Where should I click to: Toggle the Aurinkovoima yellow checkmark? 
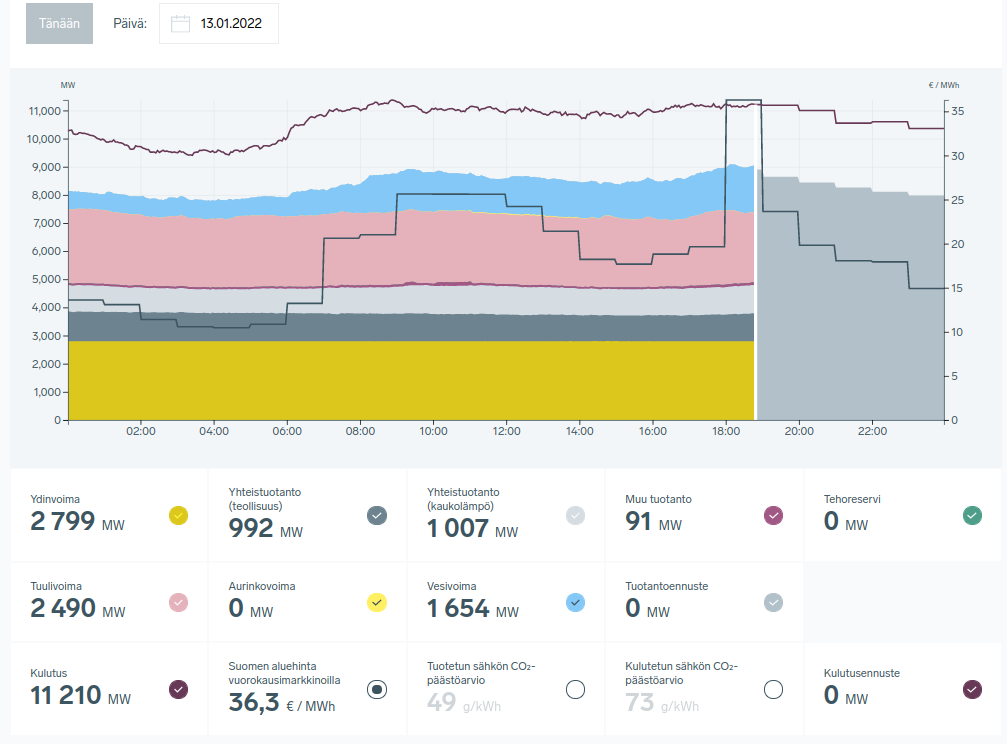tap(377, 602)
